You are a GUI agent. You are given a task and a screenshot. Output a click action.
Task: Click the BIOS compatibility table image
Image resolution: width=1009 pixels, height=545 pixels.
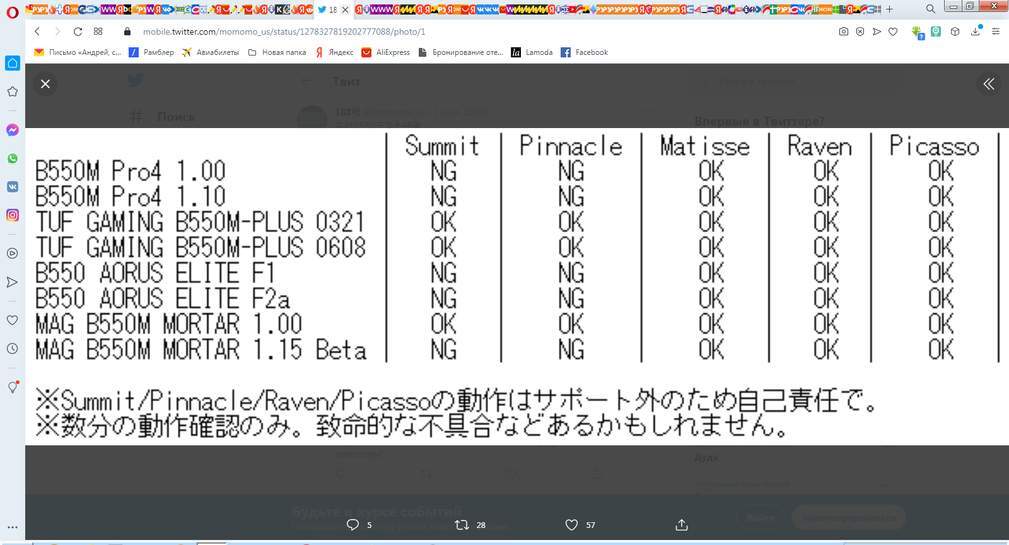click(x=517, y=286)
